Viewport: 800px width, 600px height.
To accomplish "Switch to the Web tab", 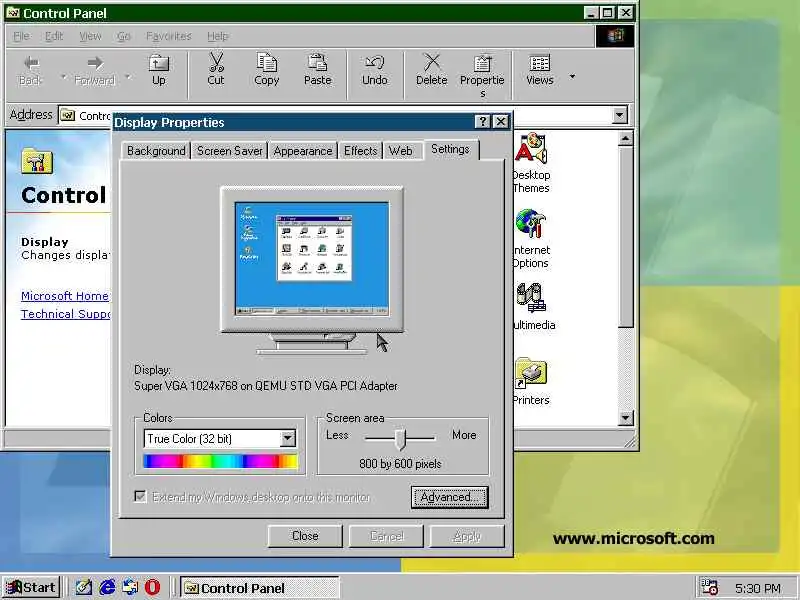I will (x=401, y=151).
